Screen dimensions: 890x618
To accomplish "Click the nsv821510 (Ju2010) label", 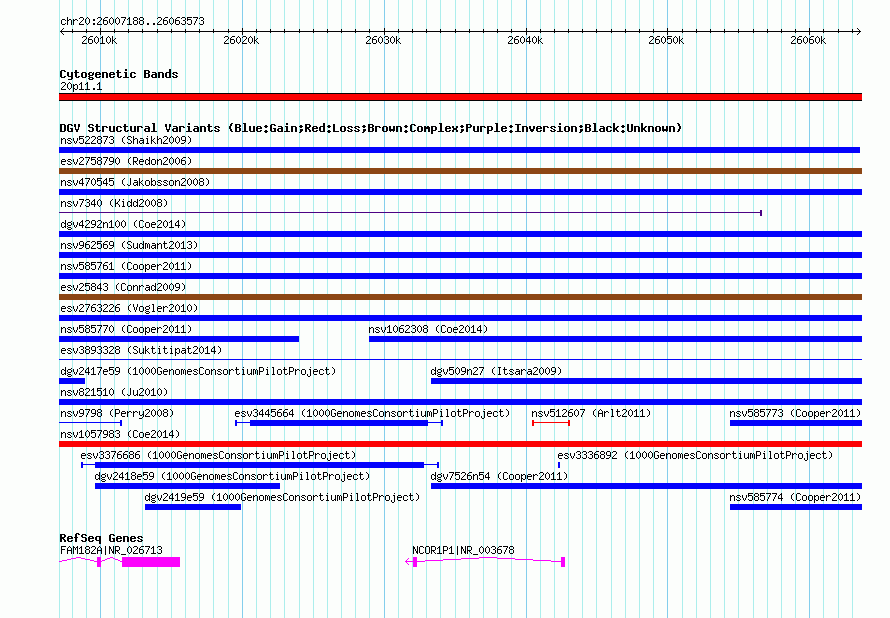I will (114, 392).
